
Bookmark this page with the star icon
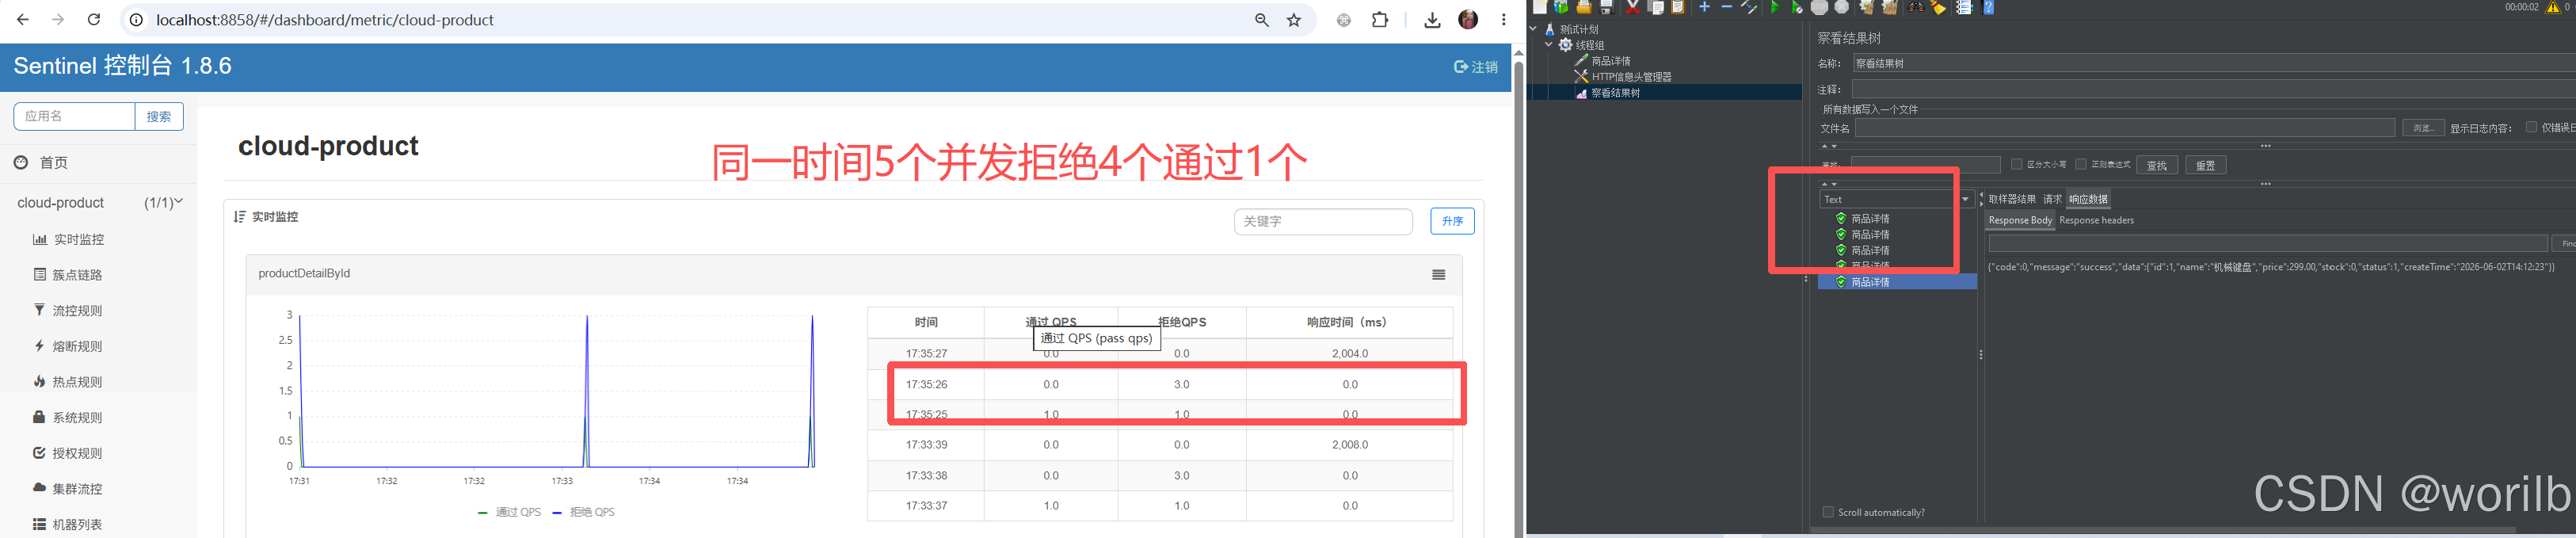(1294, 20)
